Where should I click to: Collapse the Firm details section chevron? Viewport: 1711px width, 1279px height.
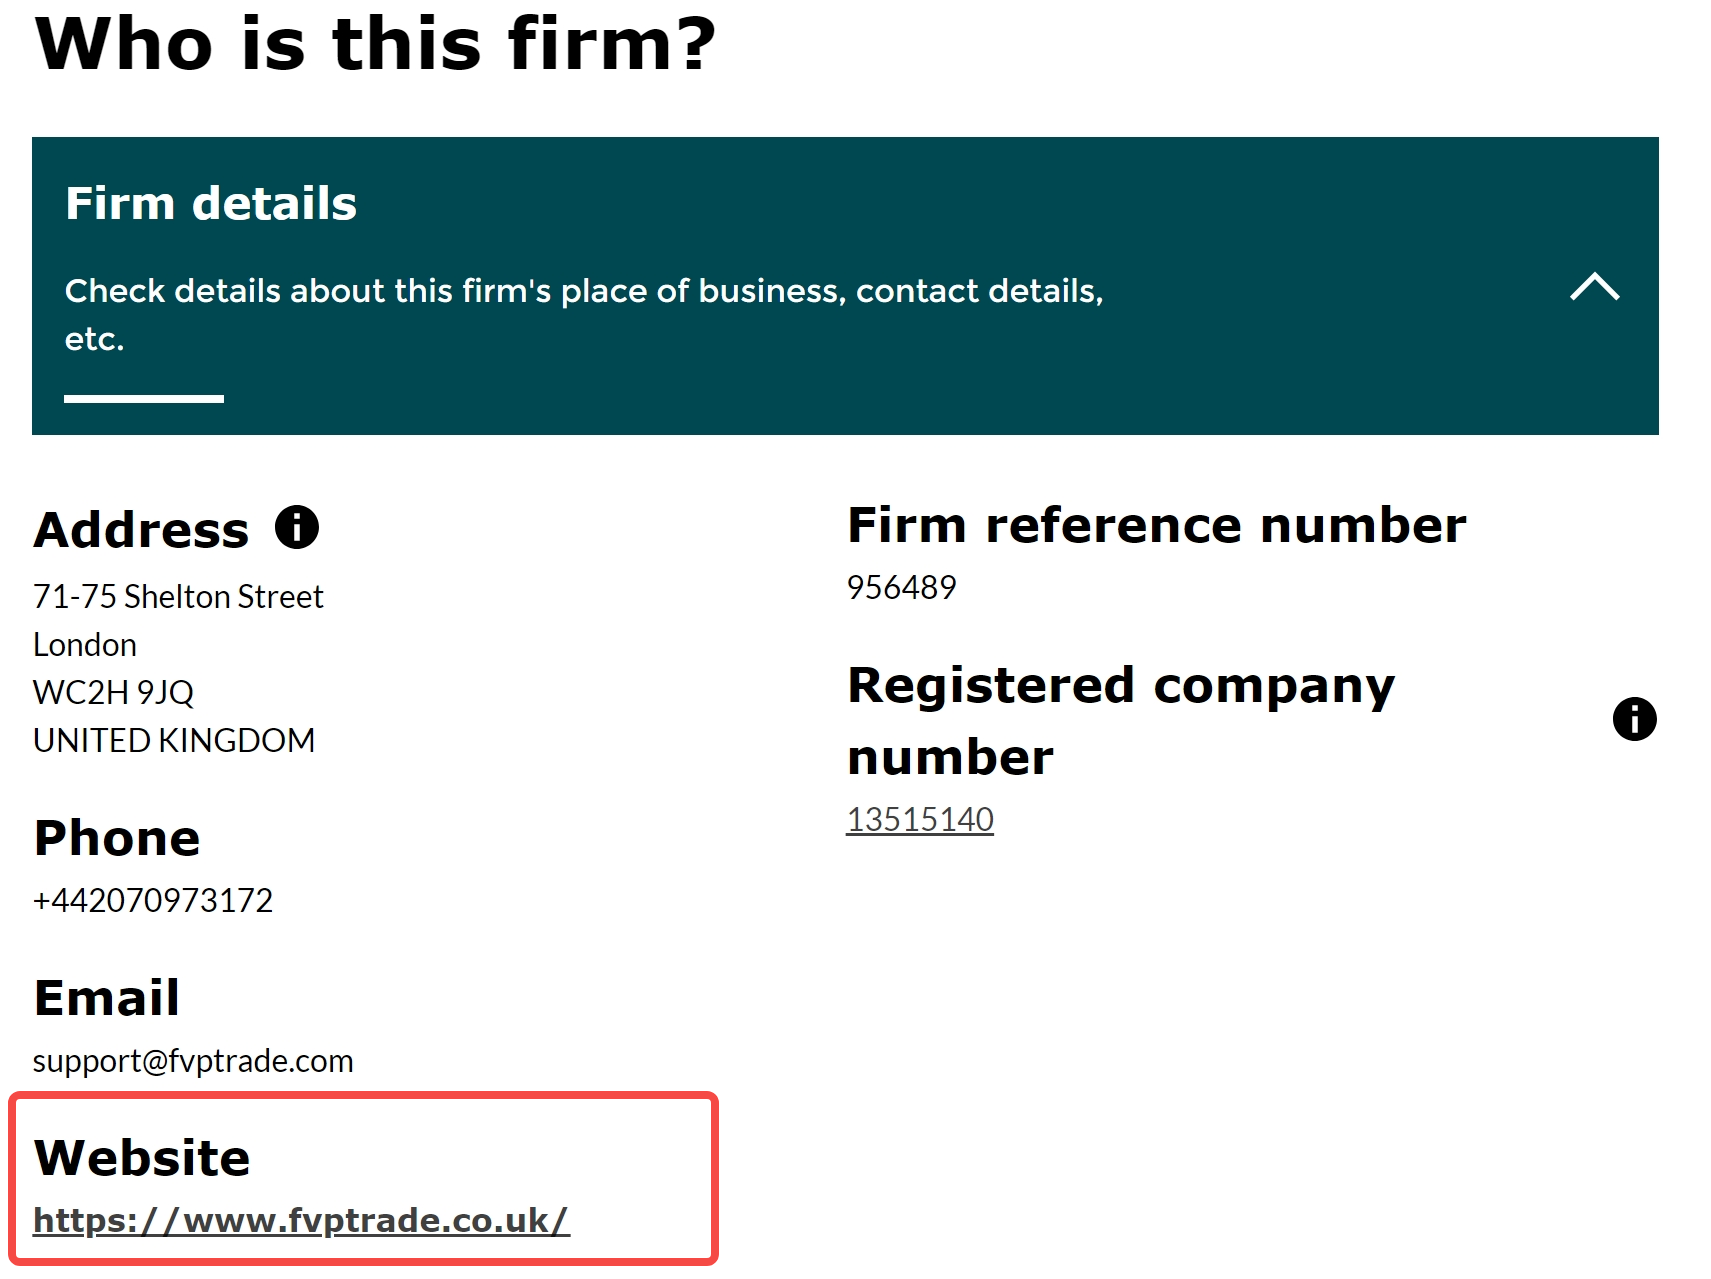1594,287
